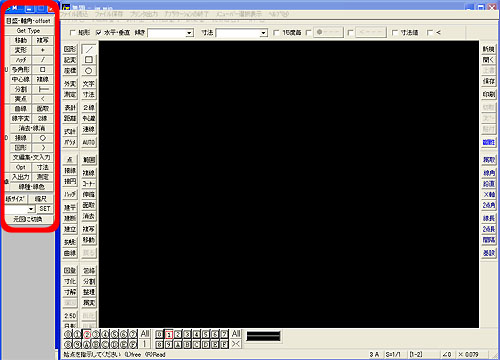500x360 pixels.
Task: Select the line tool in the left toolbar
Action: tap(88, 49)
